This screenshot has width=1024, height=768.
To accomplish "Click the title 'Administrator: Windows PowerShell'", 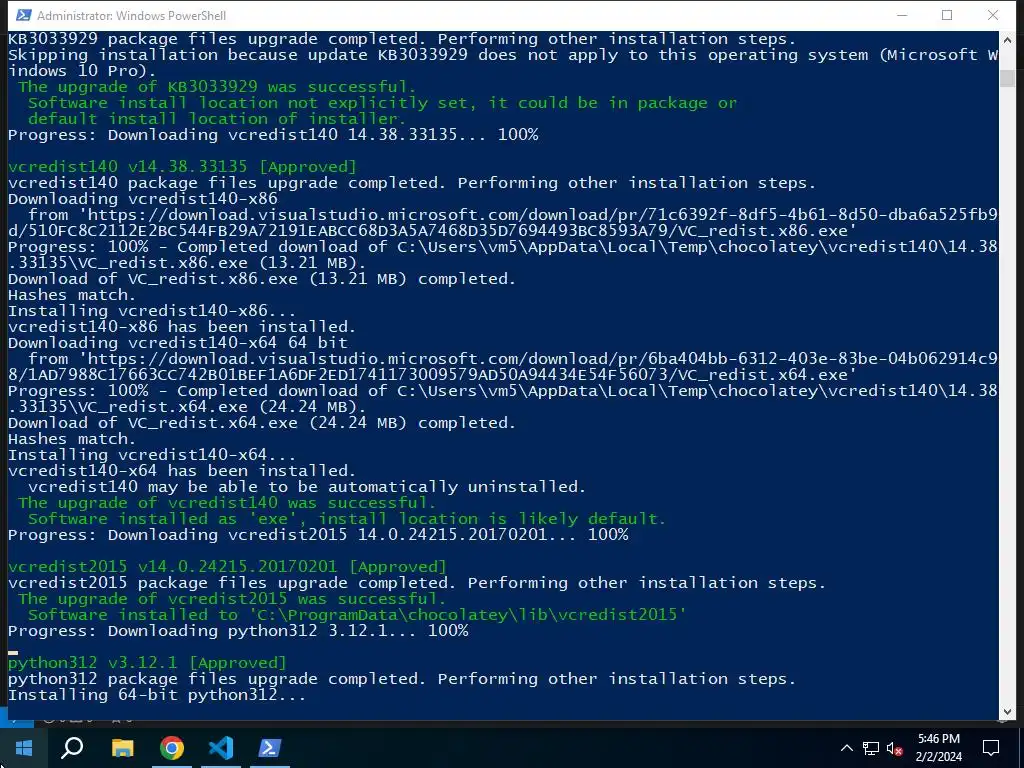I will pyautogui.click(x=131, y=16).
